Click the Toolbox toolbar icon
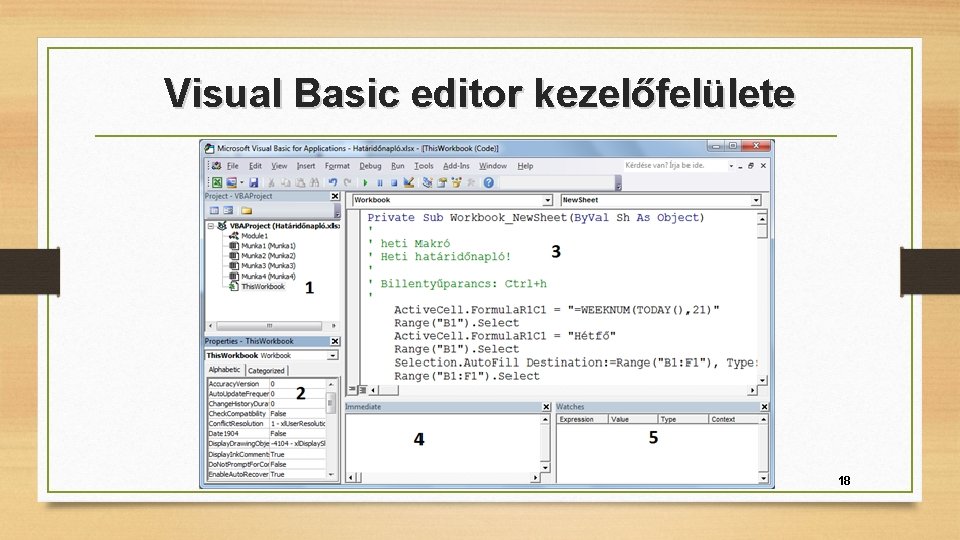This screenshot has height=540, width=960. 471,182
